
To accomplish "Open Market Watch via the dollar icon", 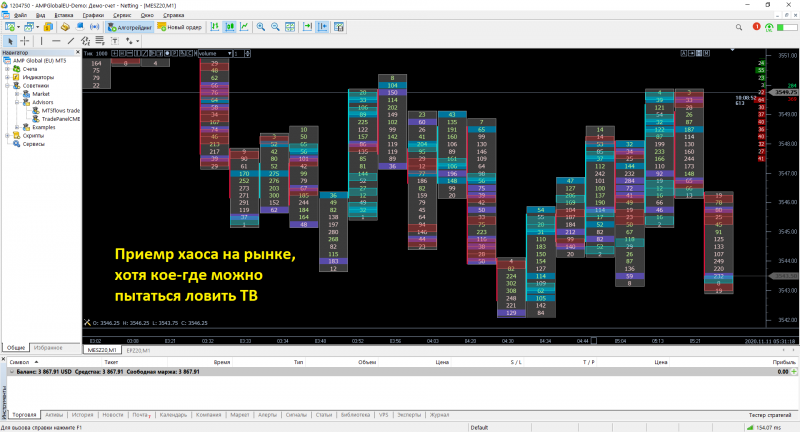I will point(48,27).
